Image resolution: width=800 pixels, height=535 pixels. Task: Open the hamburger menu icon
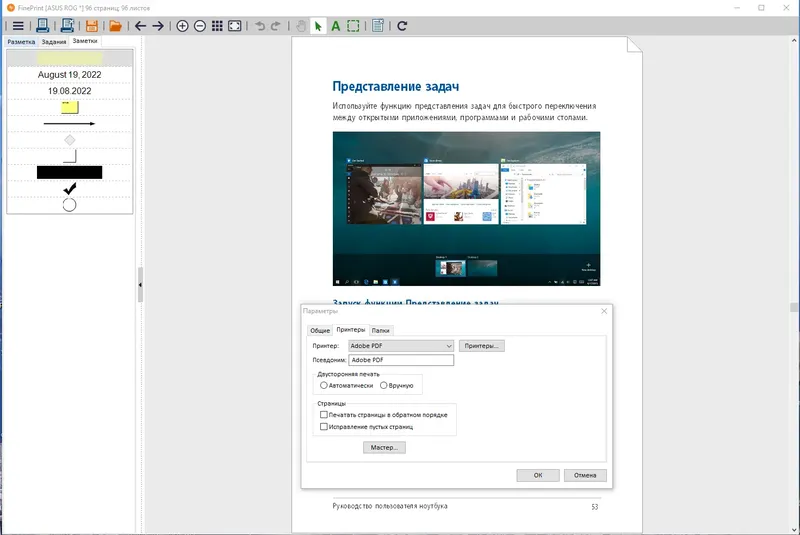coord(18,26)
